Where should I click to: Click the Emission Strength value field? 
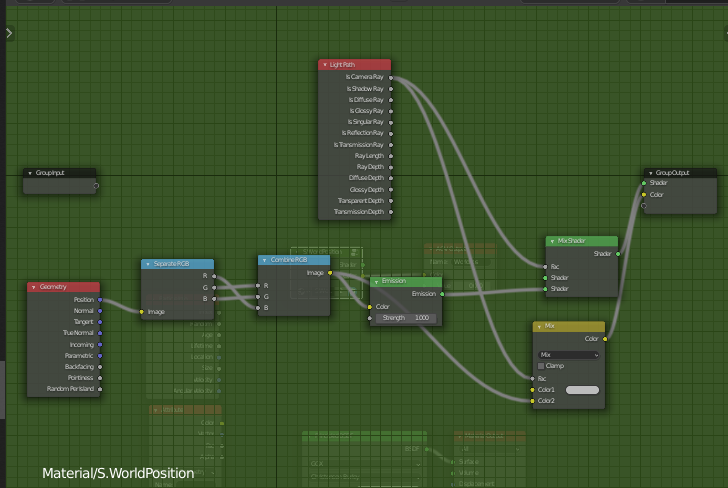pos(406,318)
